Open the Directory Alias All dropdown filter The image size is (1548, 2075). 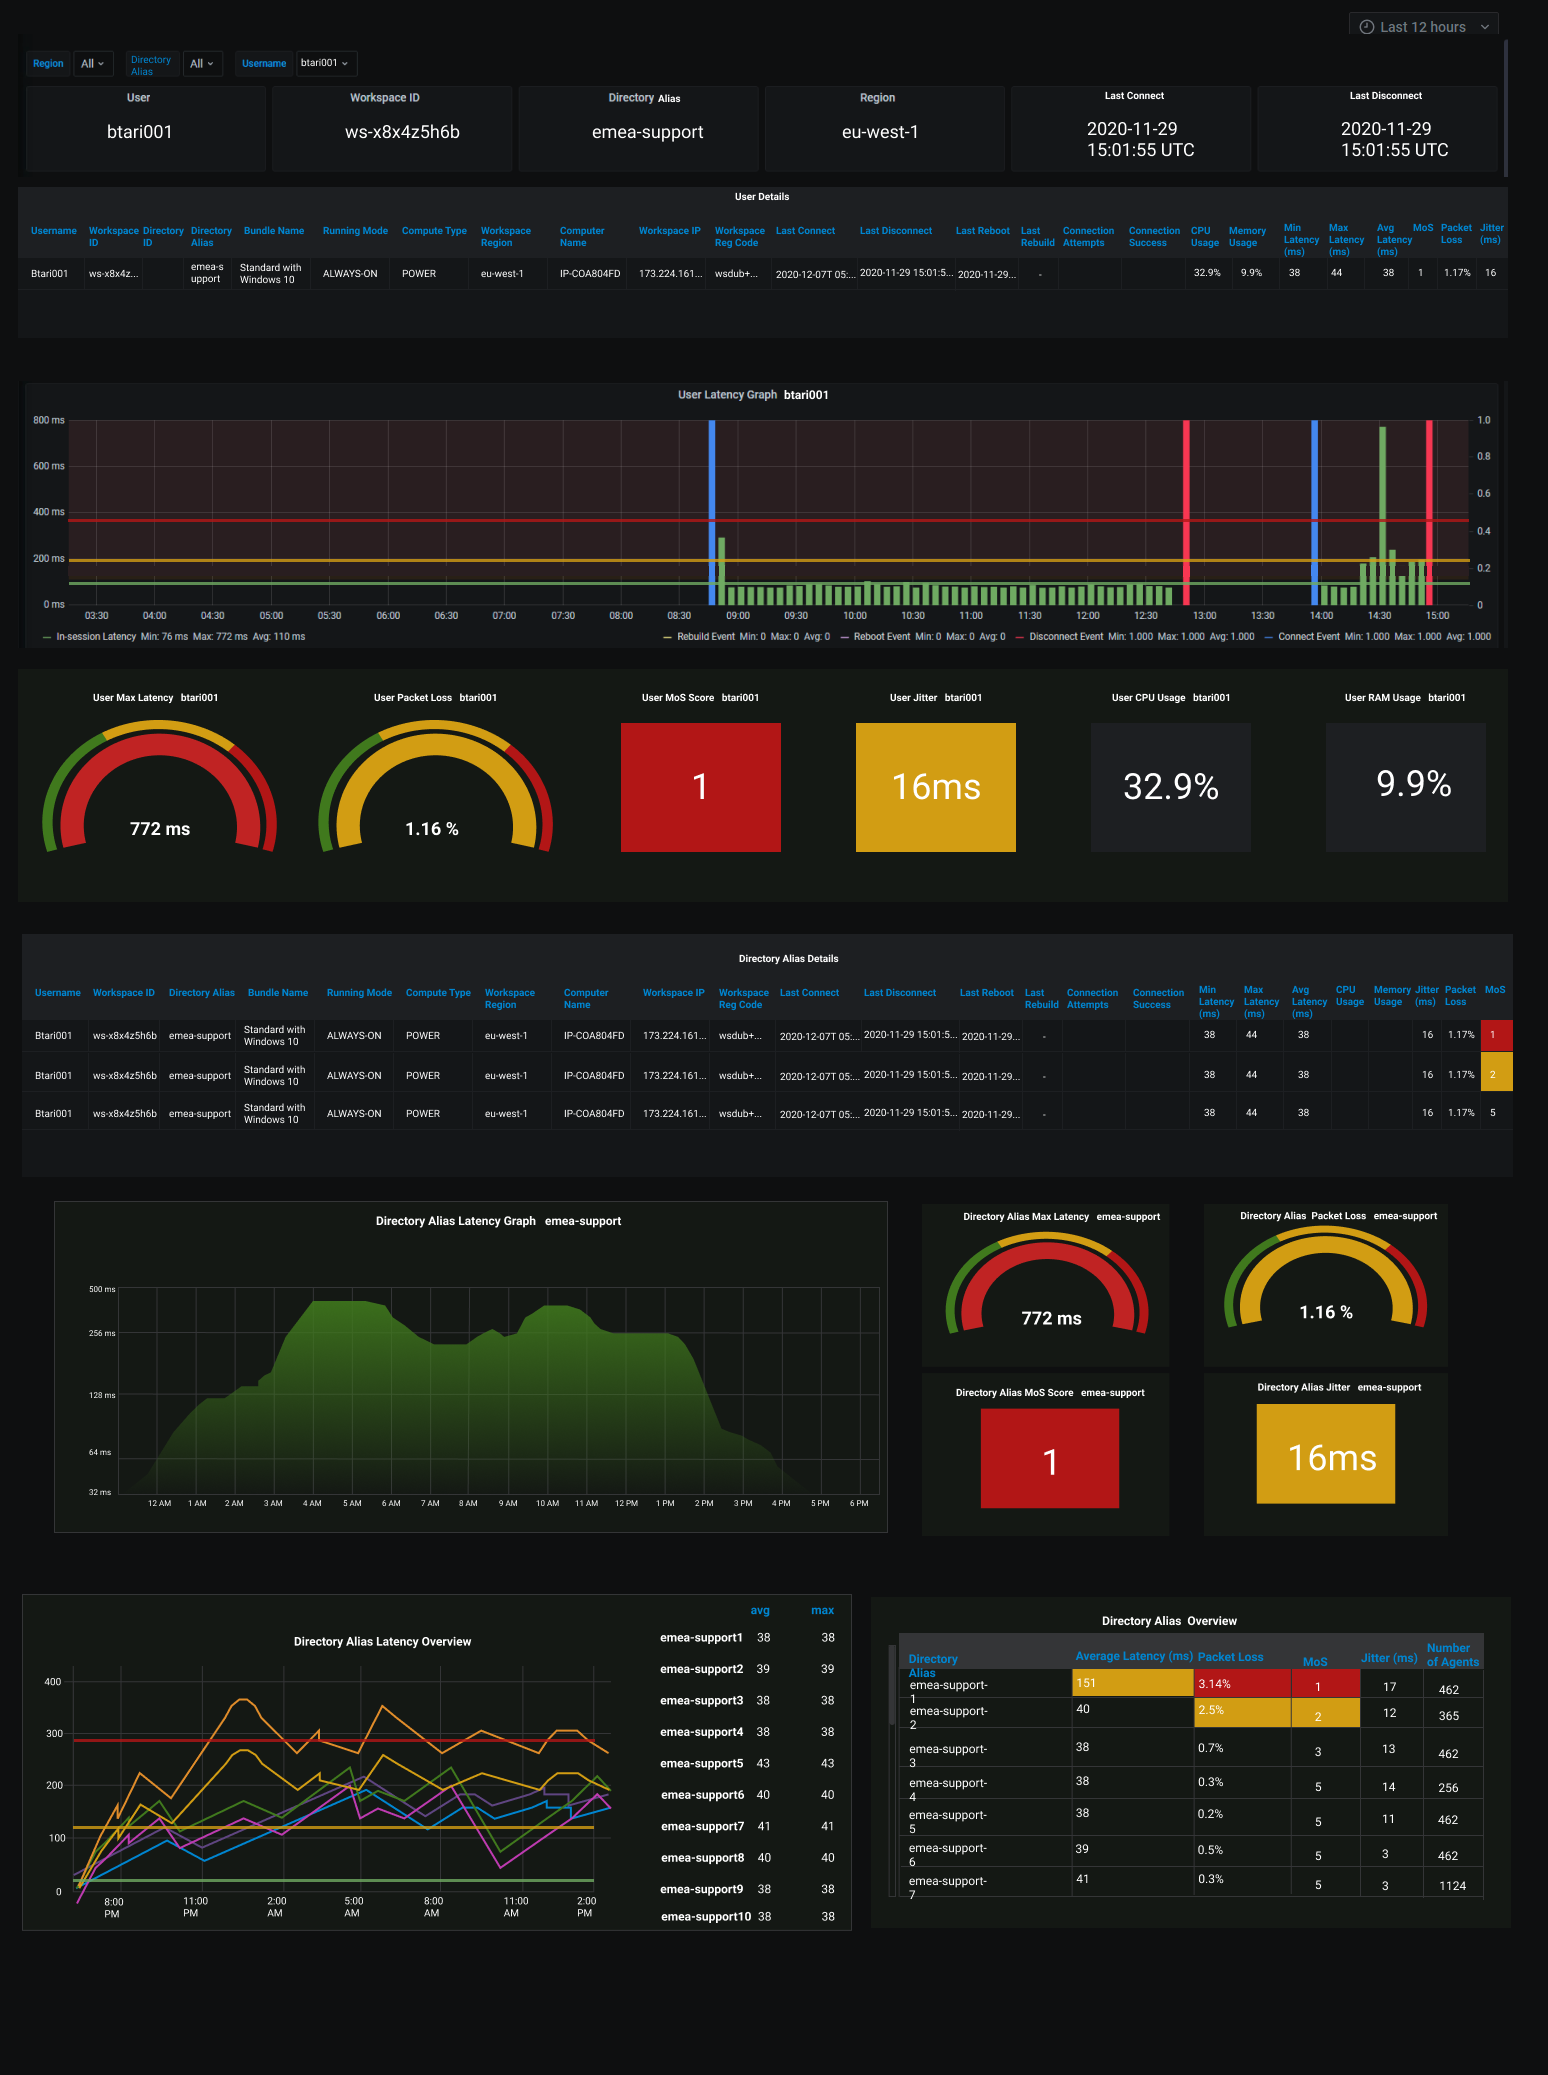[x=202, y=63]
